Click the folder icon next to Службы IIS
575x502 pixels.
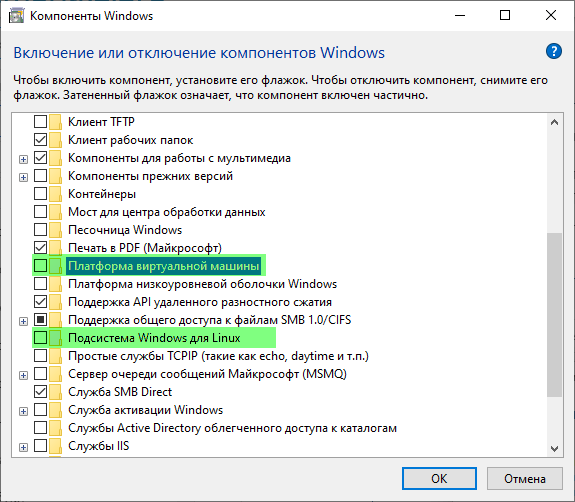(x=55, y=446)
